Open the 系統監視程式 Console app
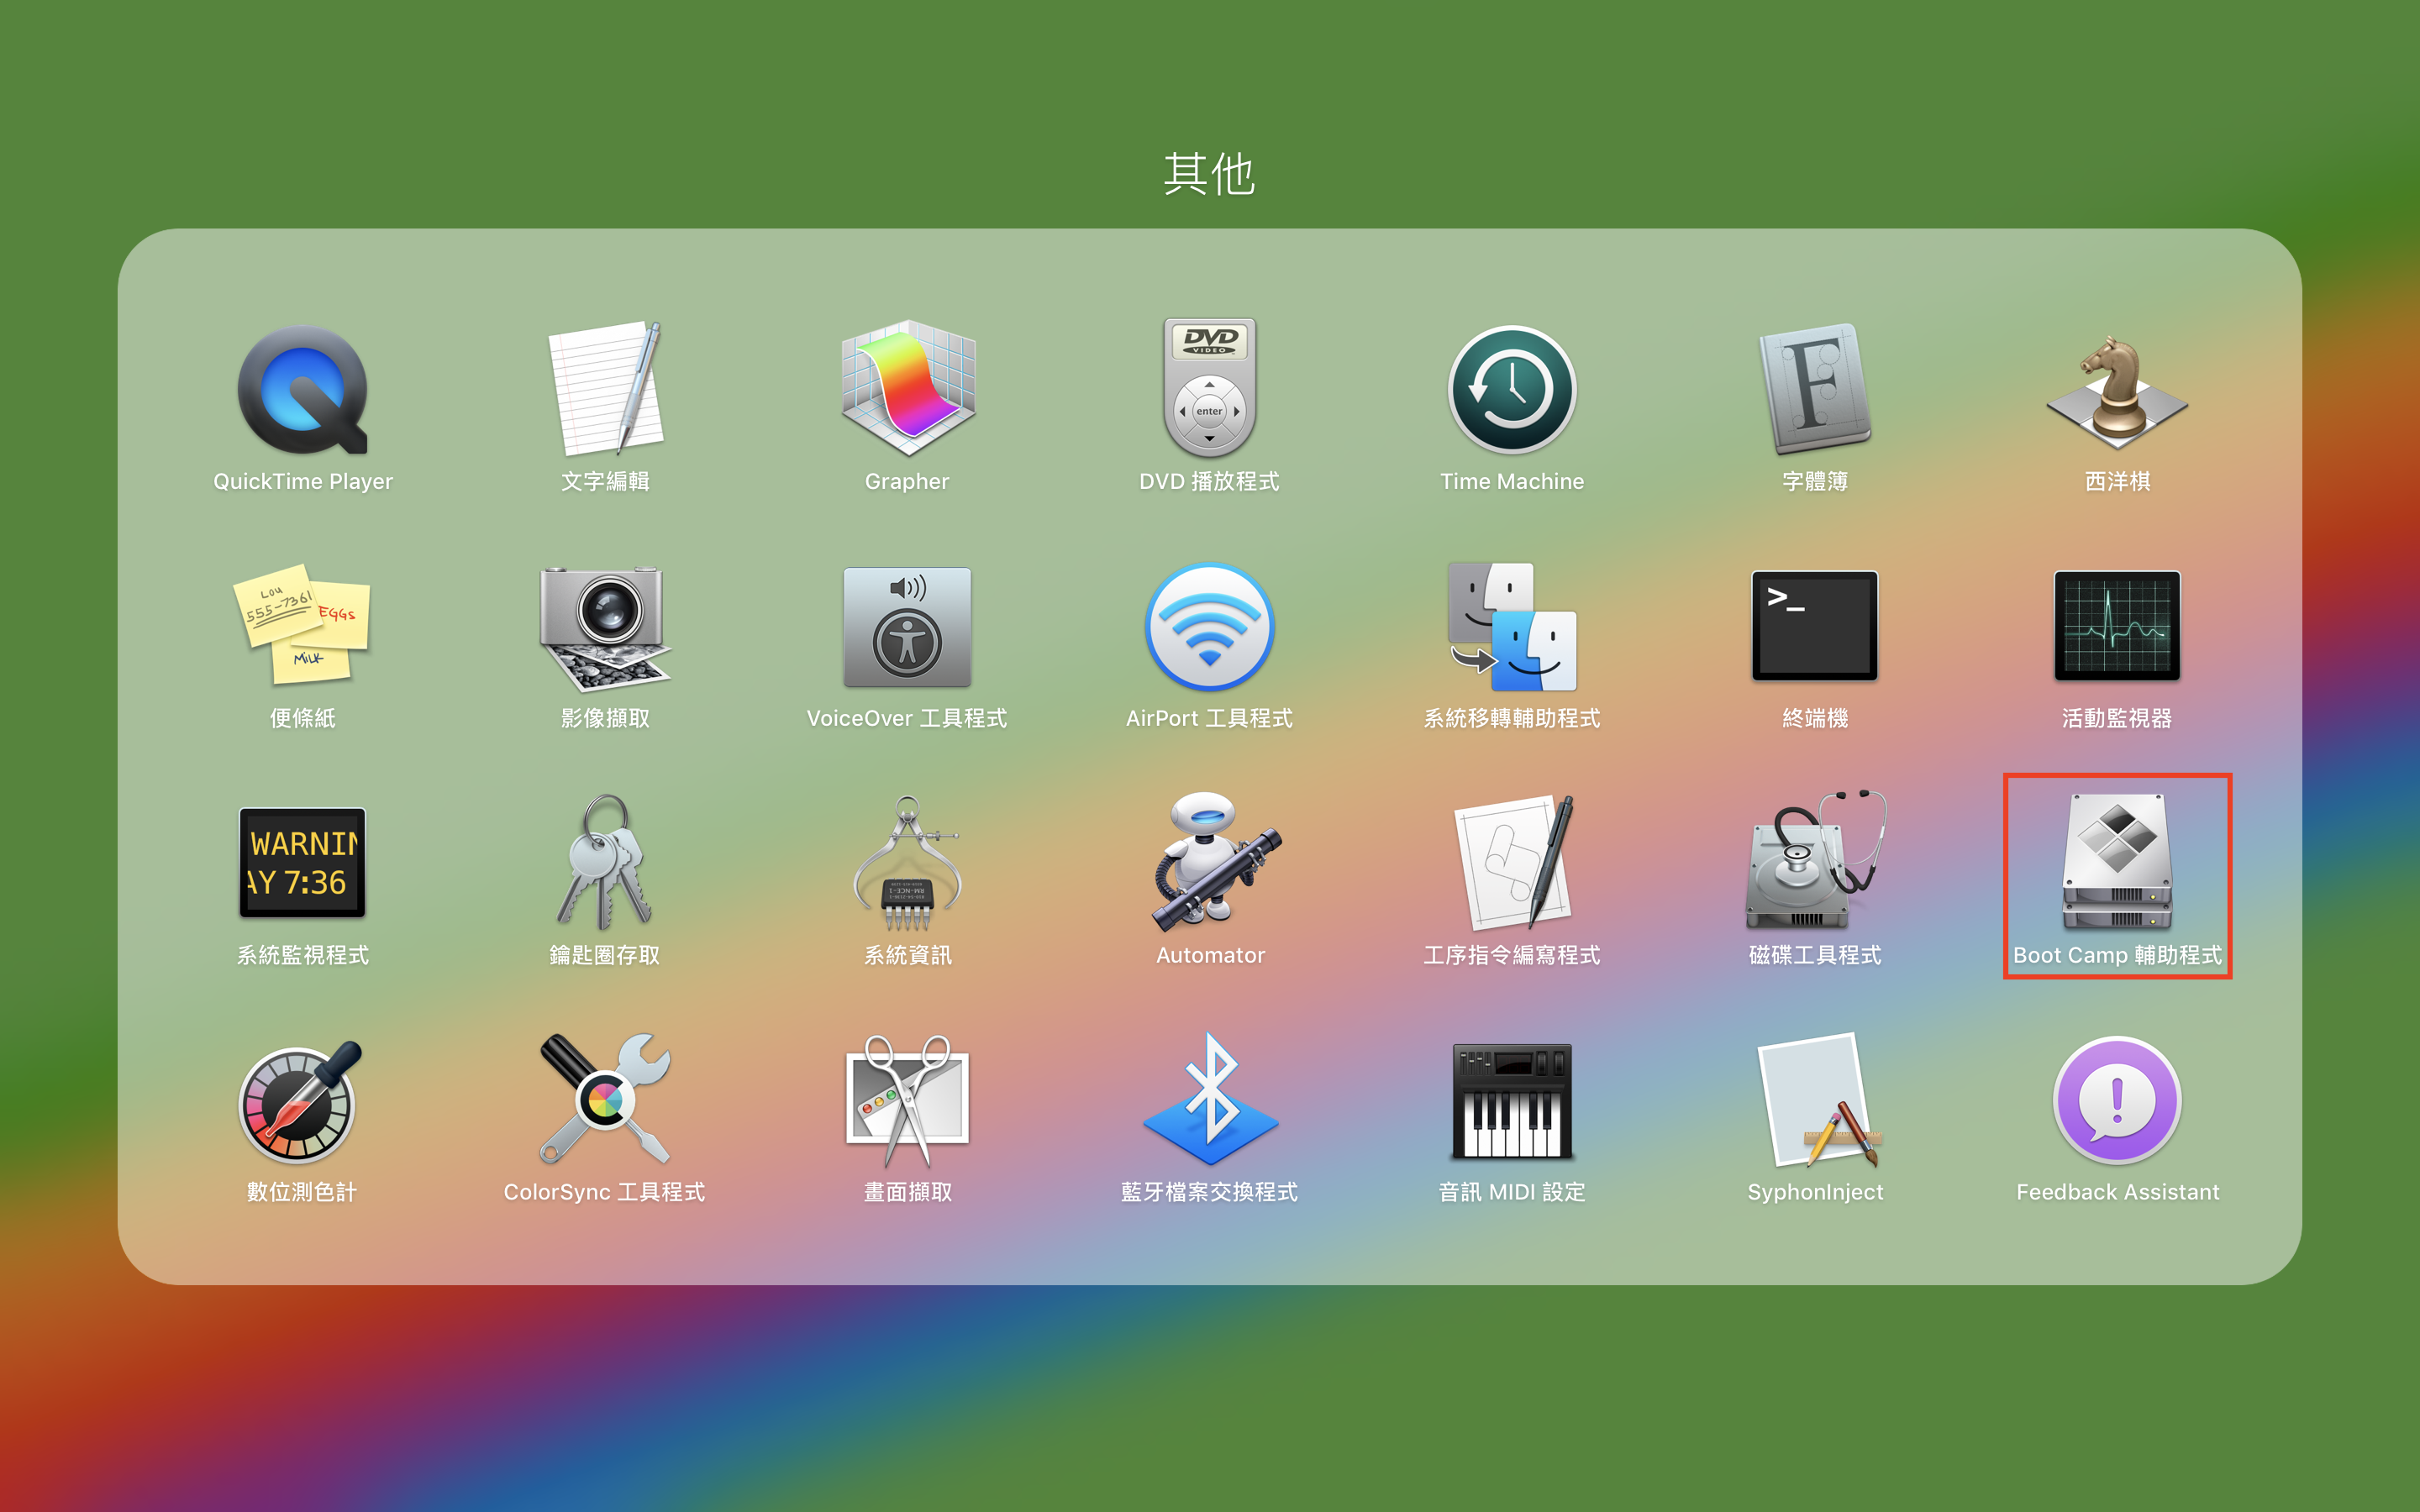Viewport: 2420px width, 1512px height. pyautogui.click(x=302, y=863)
